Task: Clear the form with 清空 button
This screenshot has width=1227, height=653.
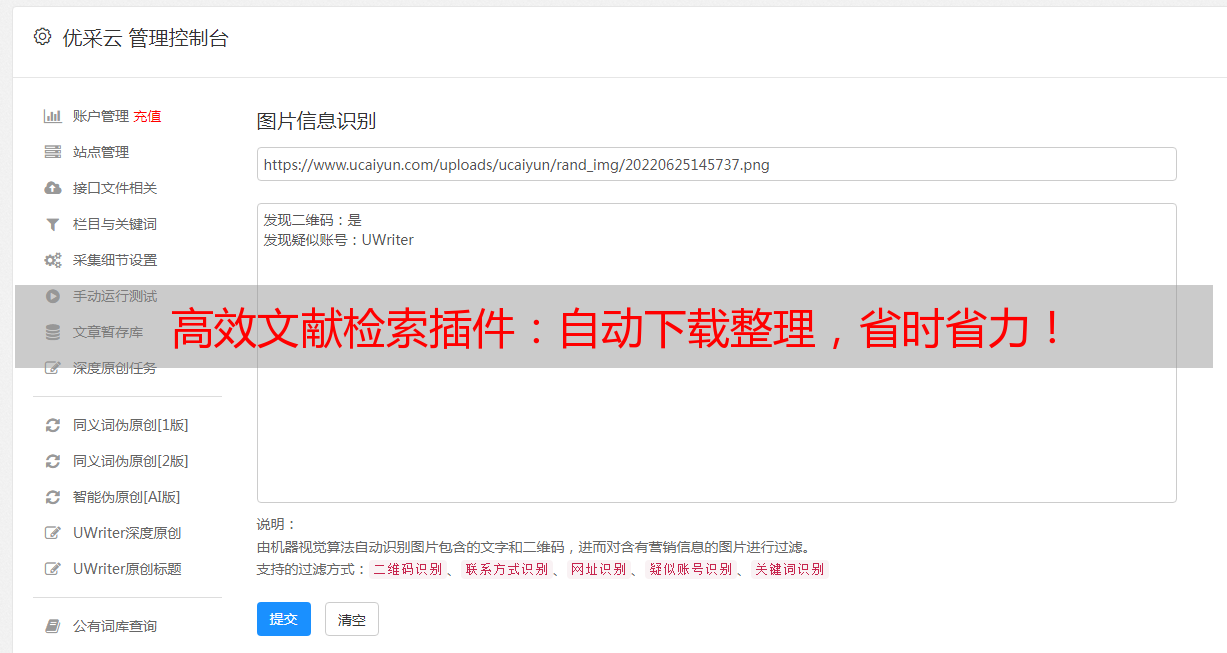Action: click(x=352, y=619)
